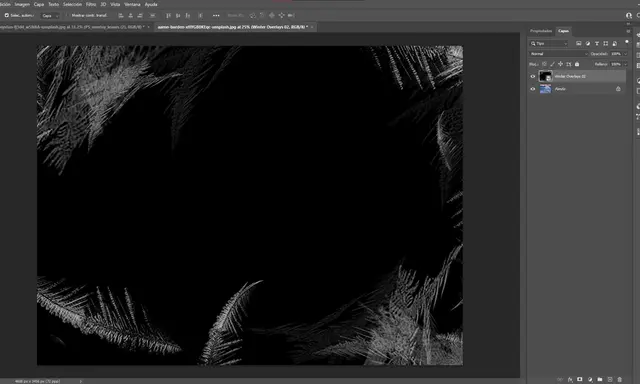The image size is (640, 384).
Task: Link layers icon in Capas panel
Action: coord(560,380)
